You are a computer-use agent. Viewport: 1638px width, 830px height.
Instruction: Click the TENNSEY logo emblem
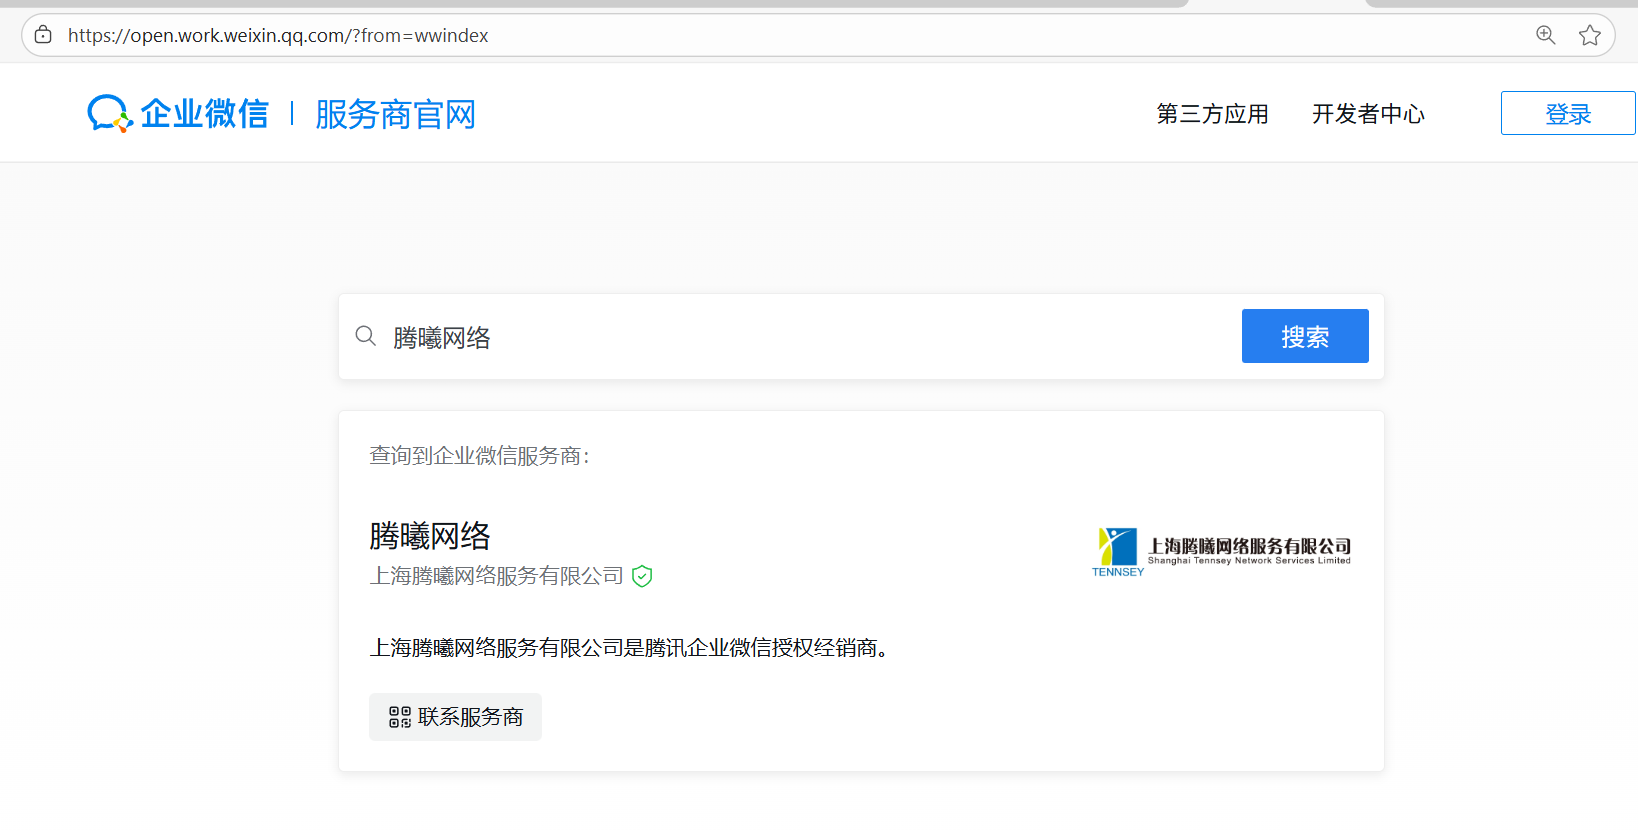[1117, 548]
